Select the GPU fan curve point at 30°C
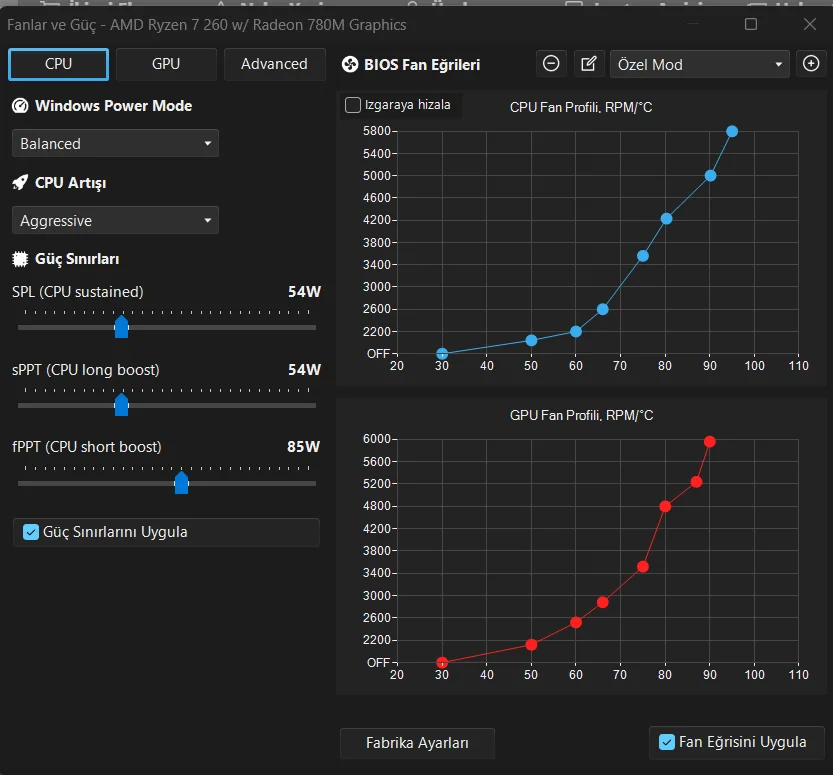The height and width of the screenshot is (775, 833). pyautogui.click(x=442, y=662)
